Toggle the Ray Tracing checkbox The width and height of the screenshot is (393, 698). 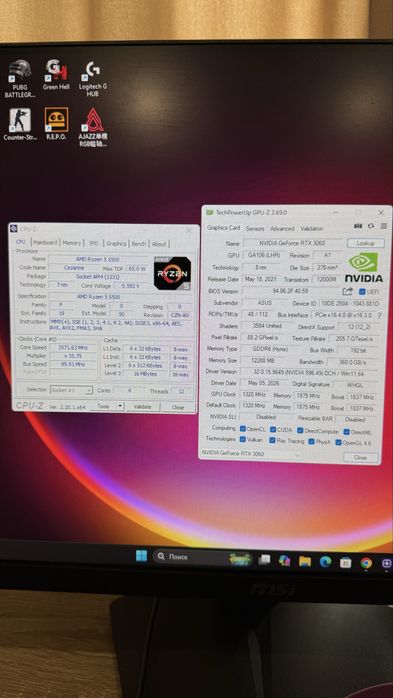pos(272,440)
